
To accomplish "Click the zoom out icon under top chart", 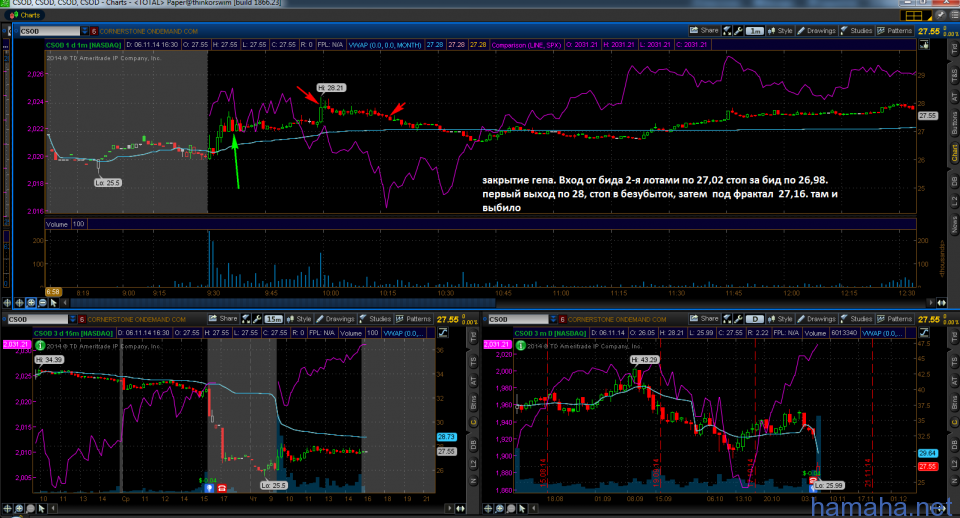I will (x=42, y=302).
